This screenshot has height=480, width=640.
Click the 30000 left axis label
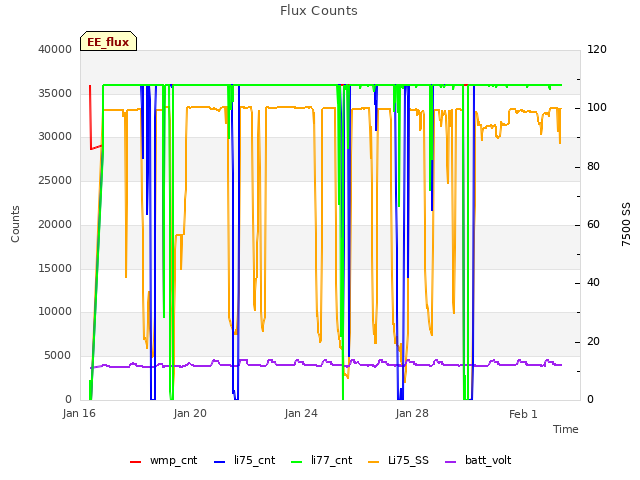[55, 136]
